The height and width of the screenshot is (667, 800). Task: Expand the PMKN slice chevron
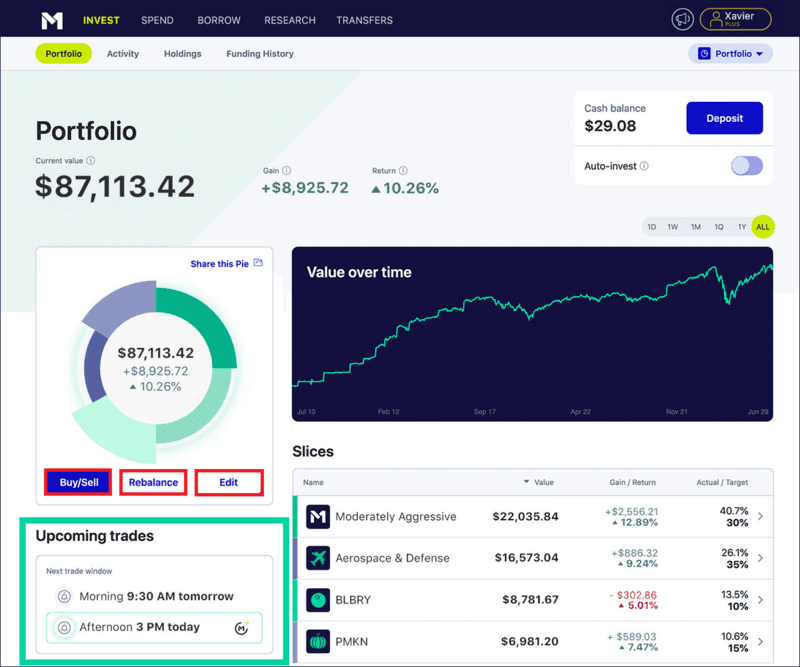(x=761, y=641)
